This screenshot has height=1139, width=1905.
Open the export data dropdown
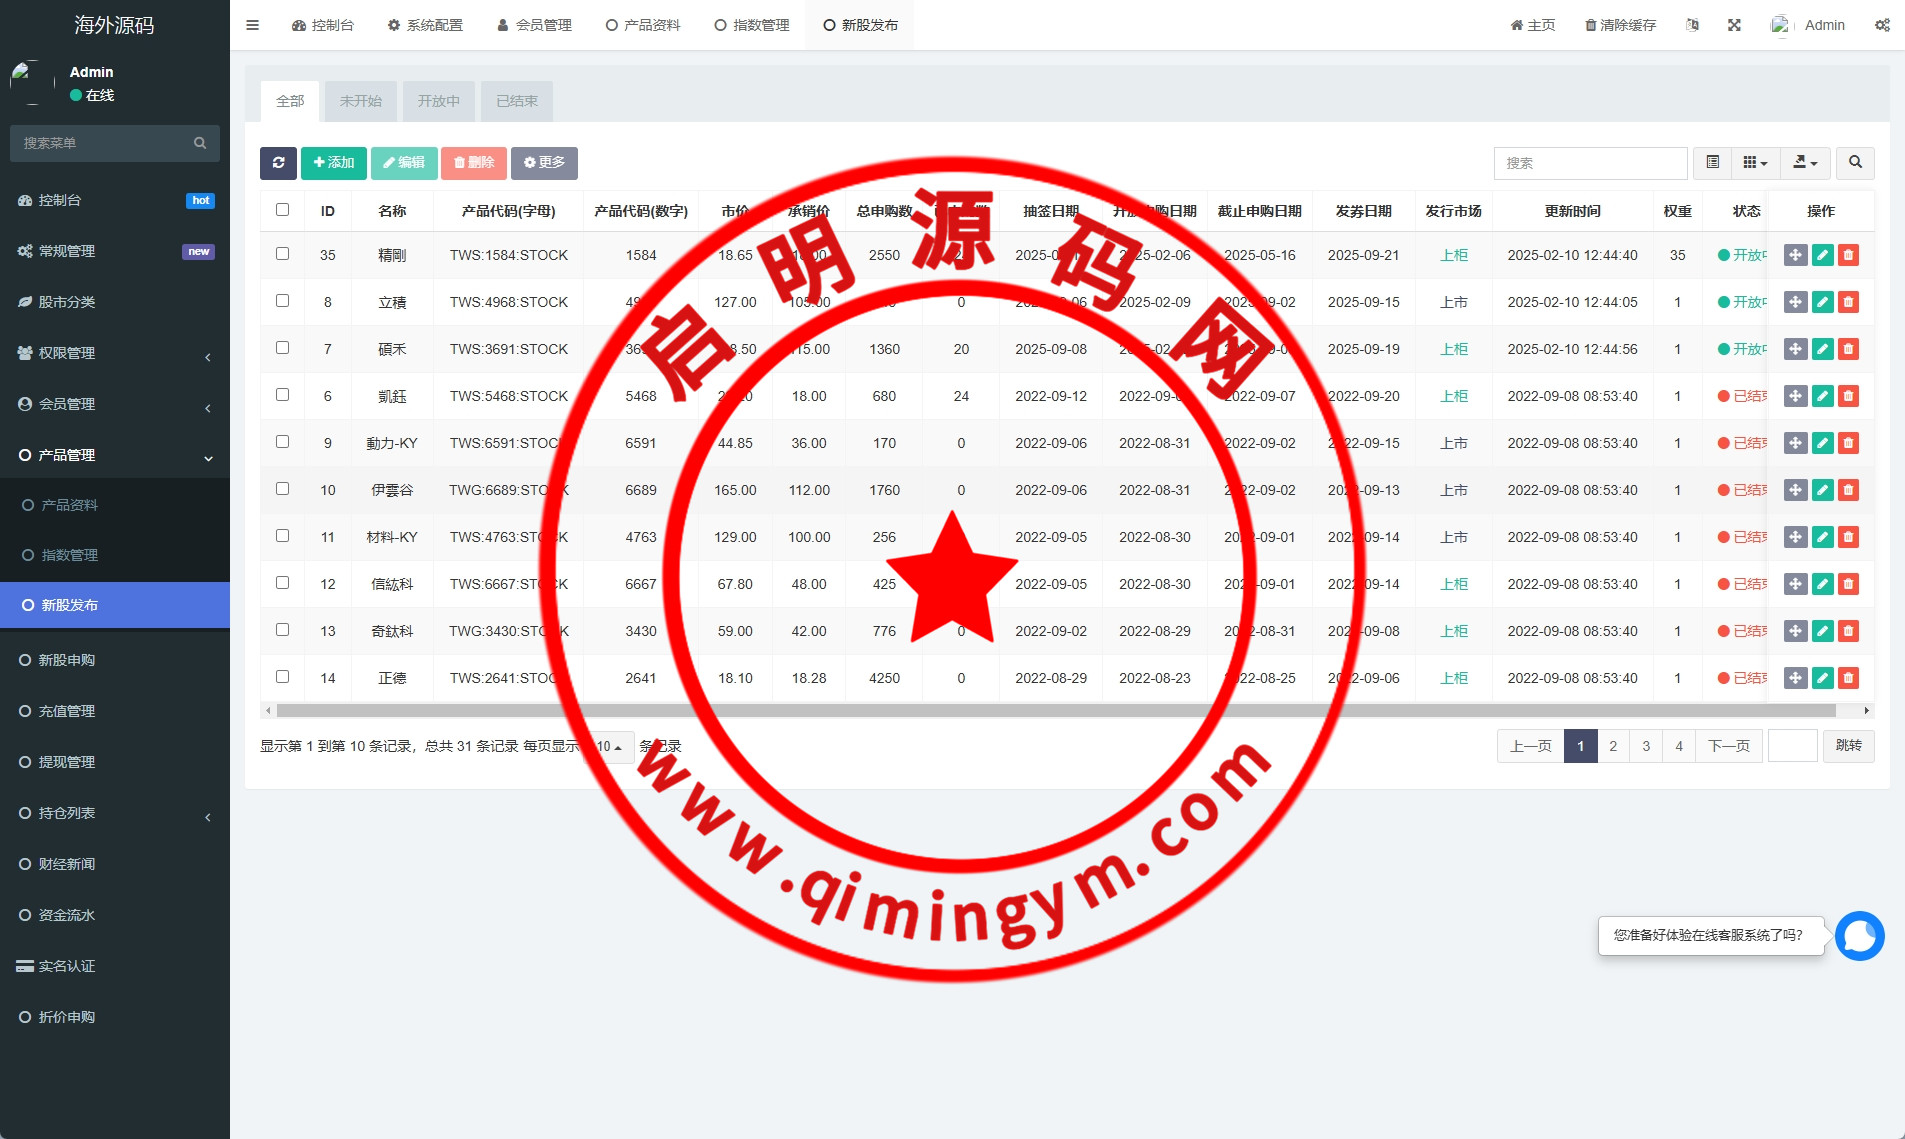pos(1805,163)
